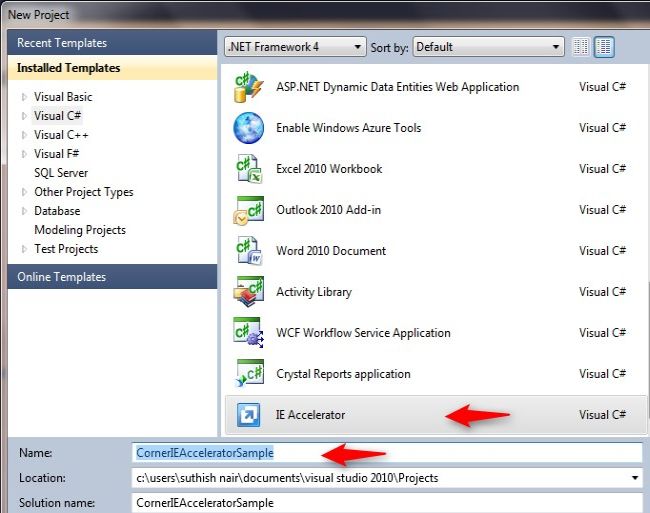
Task: Click the Enable Windows Azure Tools globe icon
Action: 248,128
